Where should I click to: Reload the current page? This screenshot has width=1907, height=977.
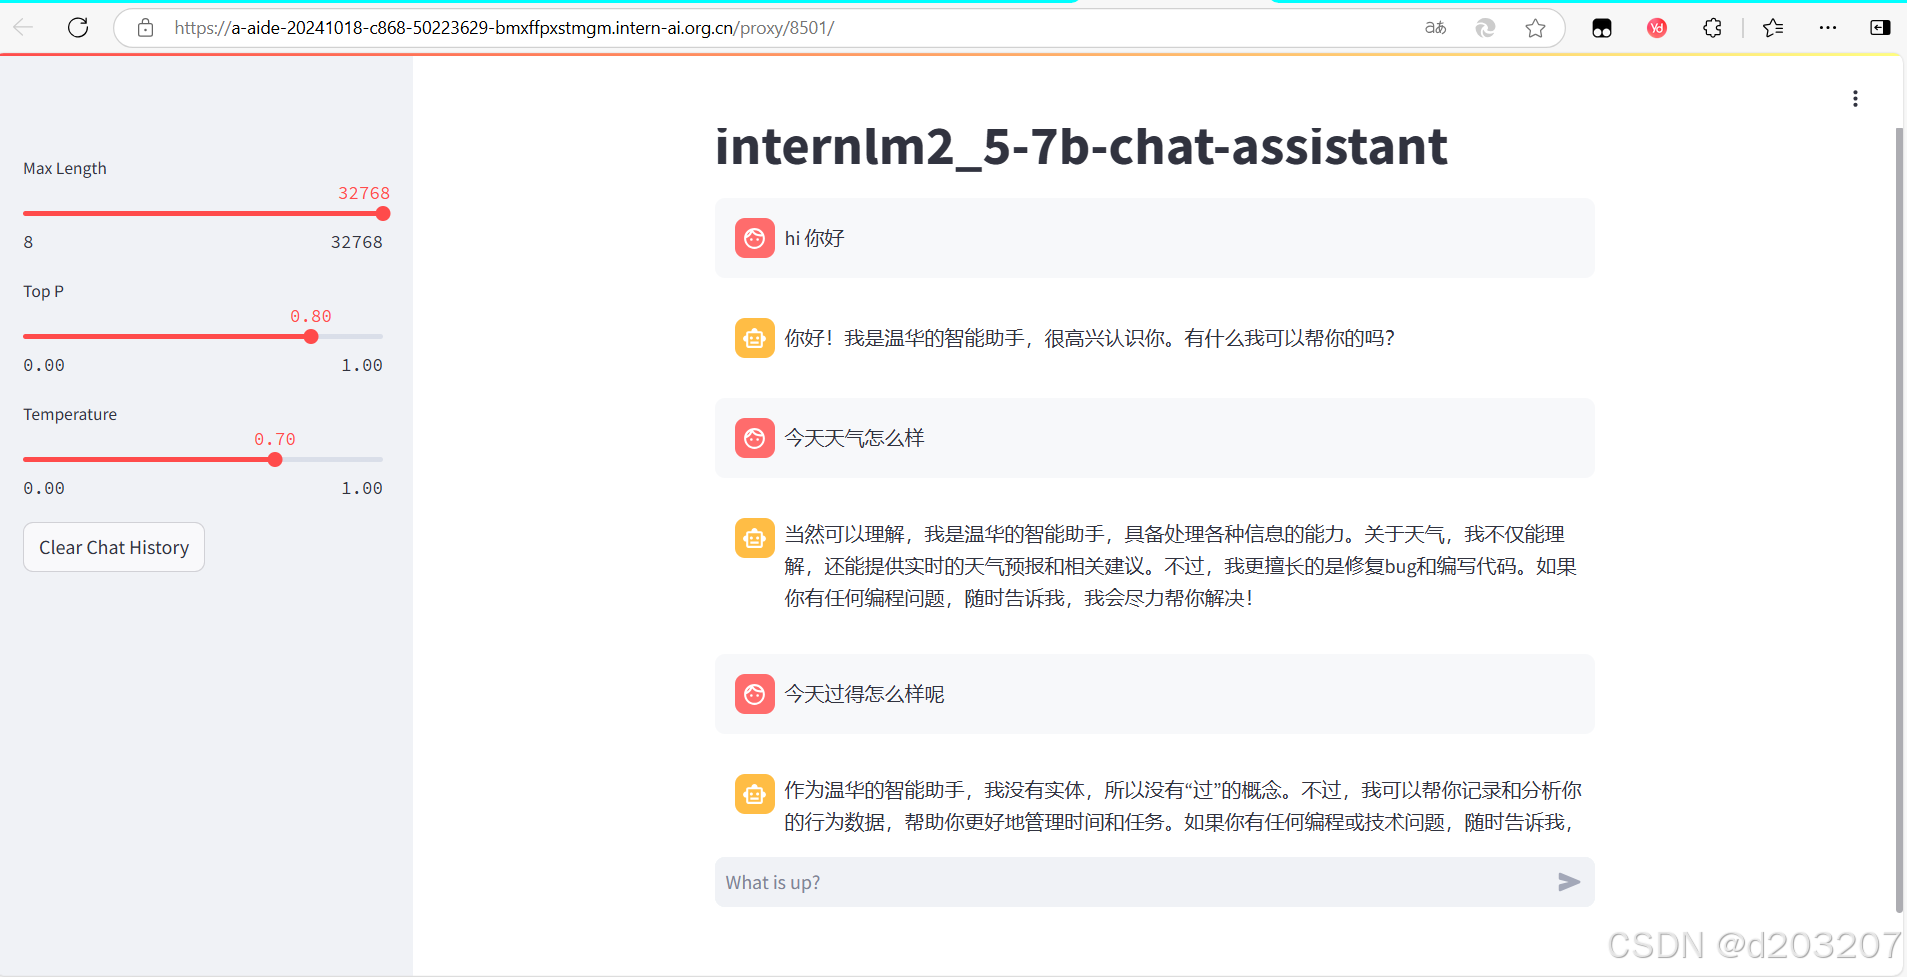pos(78,27)
